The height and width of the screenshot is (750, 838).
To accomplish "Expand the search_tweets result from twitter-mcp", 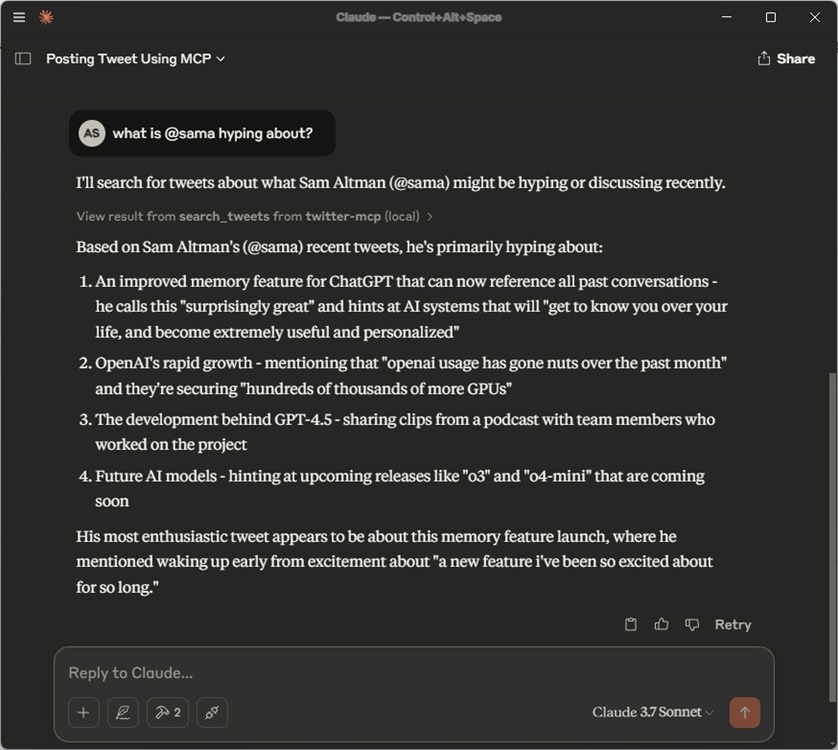I will (x=255, y=216).
